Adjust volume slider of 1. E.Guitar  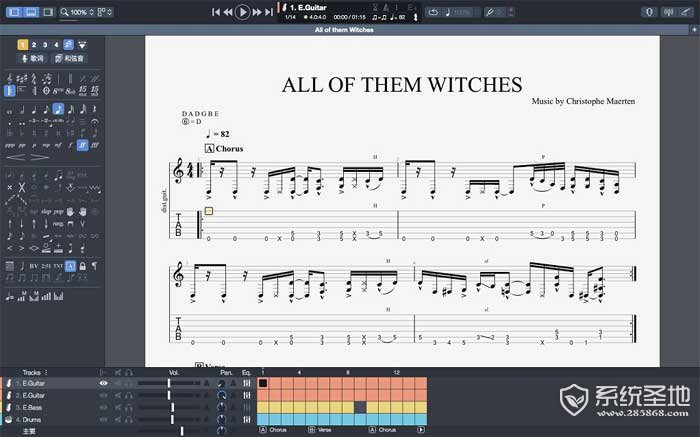click(169, 383)
